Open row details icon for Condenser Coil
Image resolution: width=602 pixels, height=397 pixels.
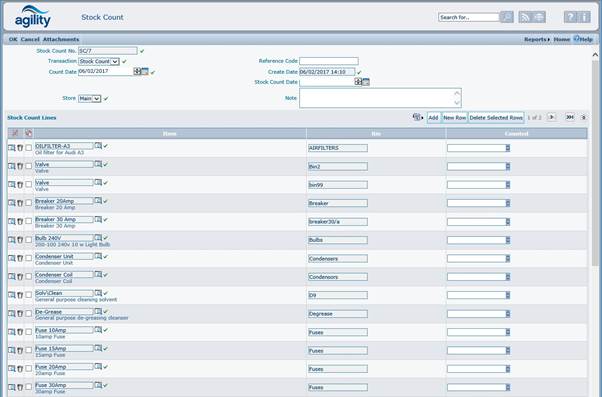click(12, 276)
